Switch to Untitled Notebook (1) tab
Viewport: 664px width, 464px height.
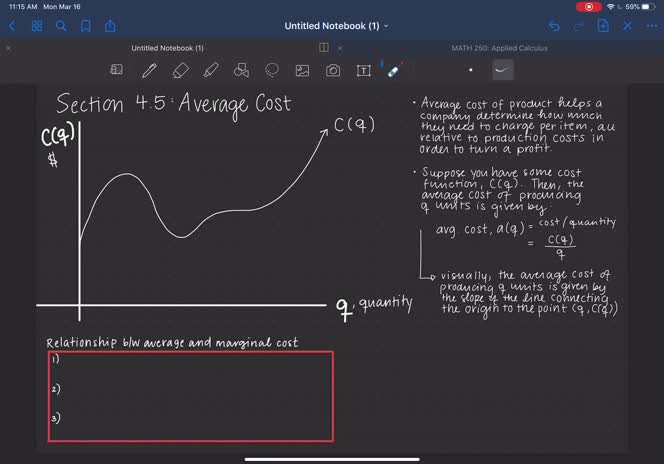(x=168, y=48)
